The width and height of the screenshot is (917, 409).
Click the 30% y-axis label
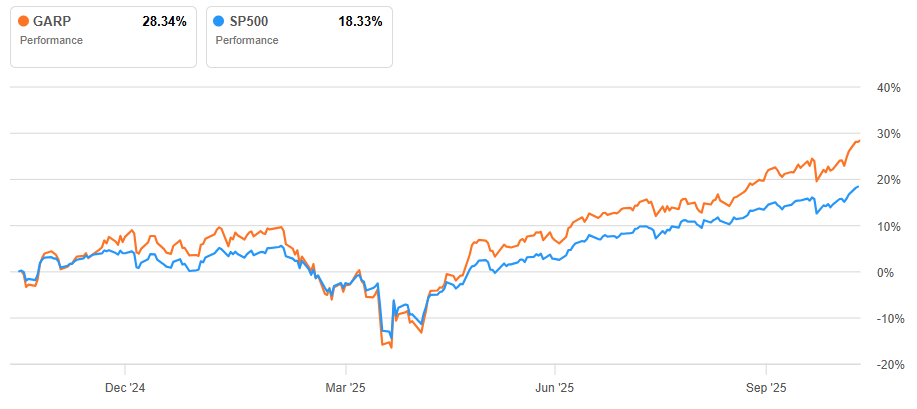(x=889, y=134)
